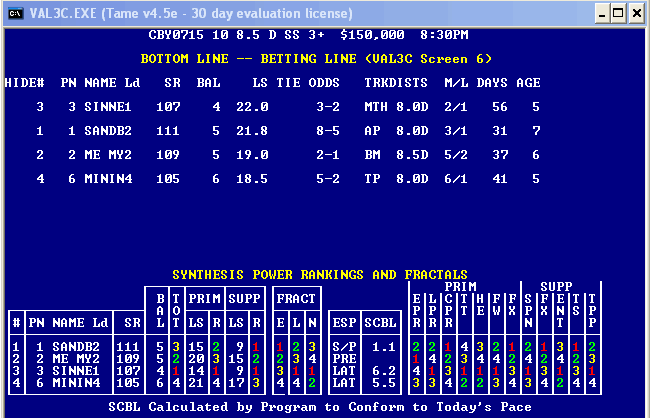Click the PRE value in ESP column
The image size is (650, 418).
point(344,359)
